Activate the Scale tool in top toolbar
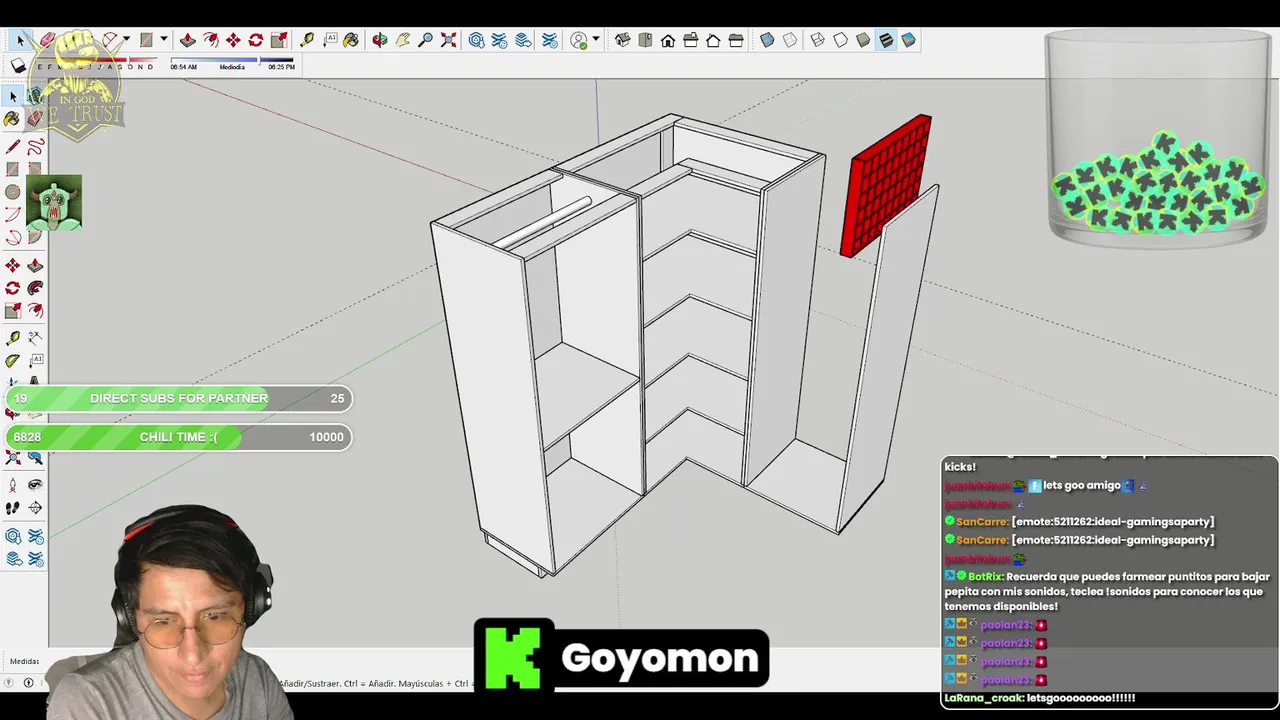 [278, 40]
